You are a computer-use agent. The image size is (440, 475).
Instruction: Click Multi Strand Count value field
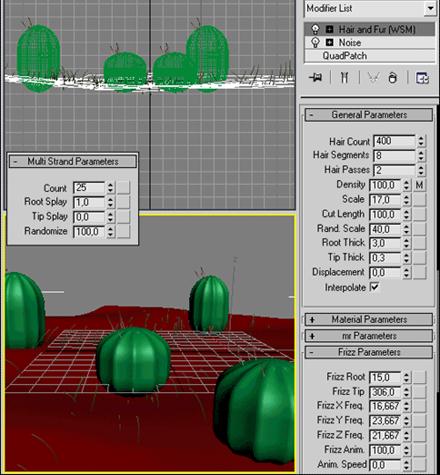89,188
